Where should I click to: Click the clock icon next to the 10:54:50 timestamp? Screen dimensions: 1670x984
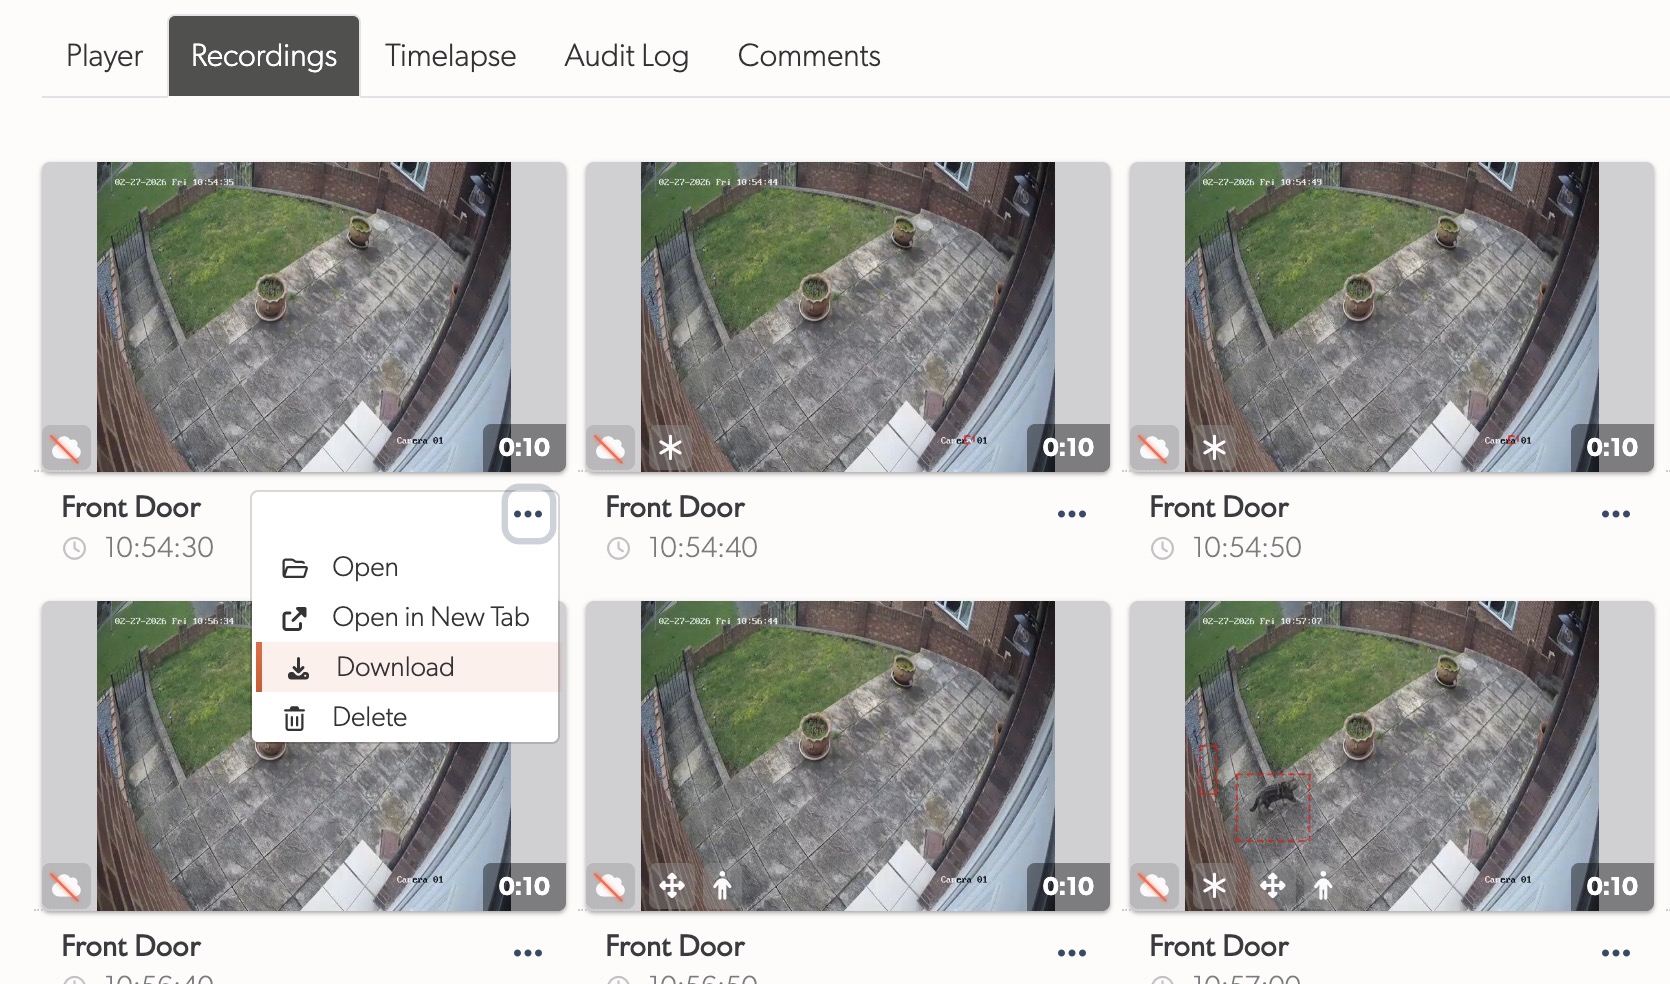[1161, 548]
